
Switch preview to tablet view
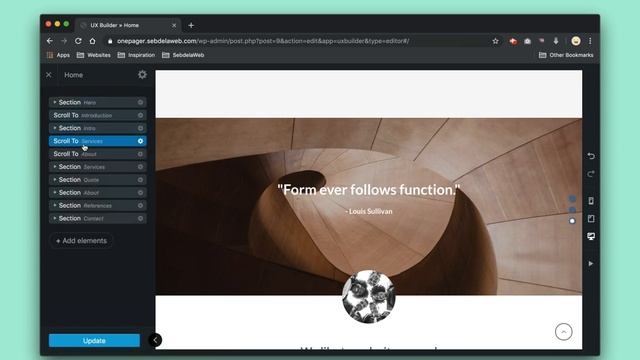click(591, 219)
